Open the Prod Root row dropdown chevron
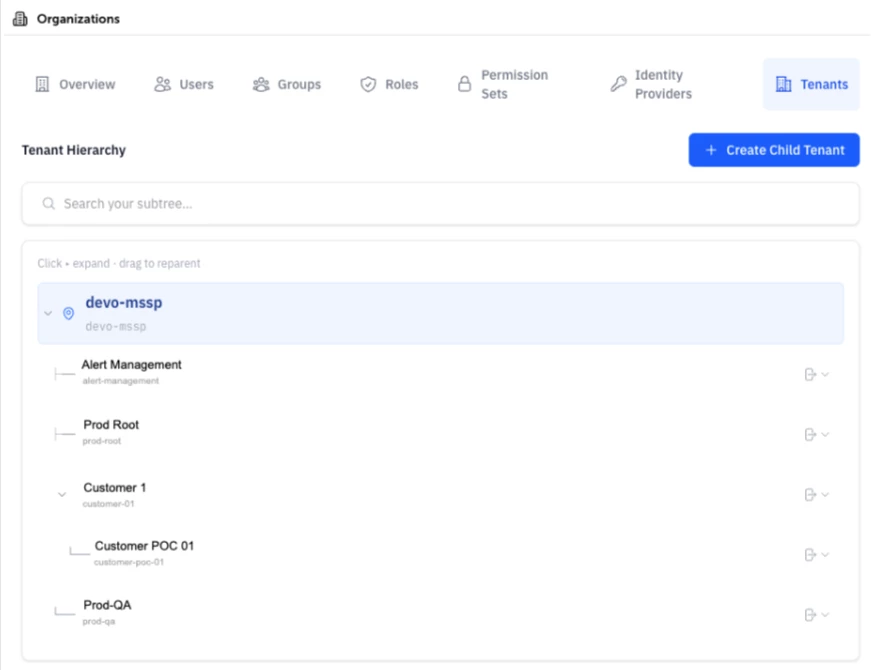 pos(825,434)
